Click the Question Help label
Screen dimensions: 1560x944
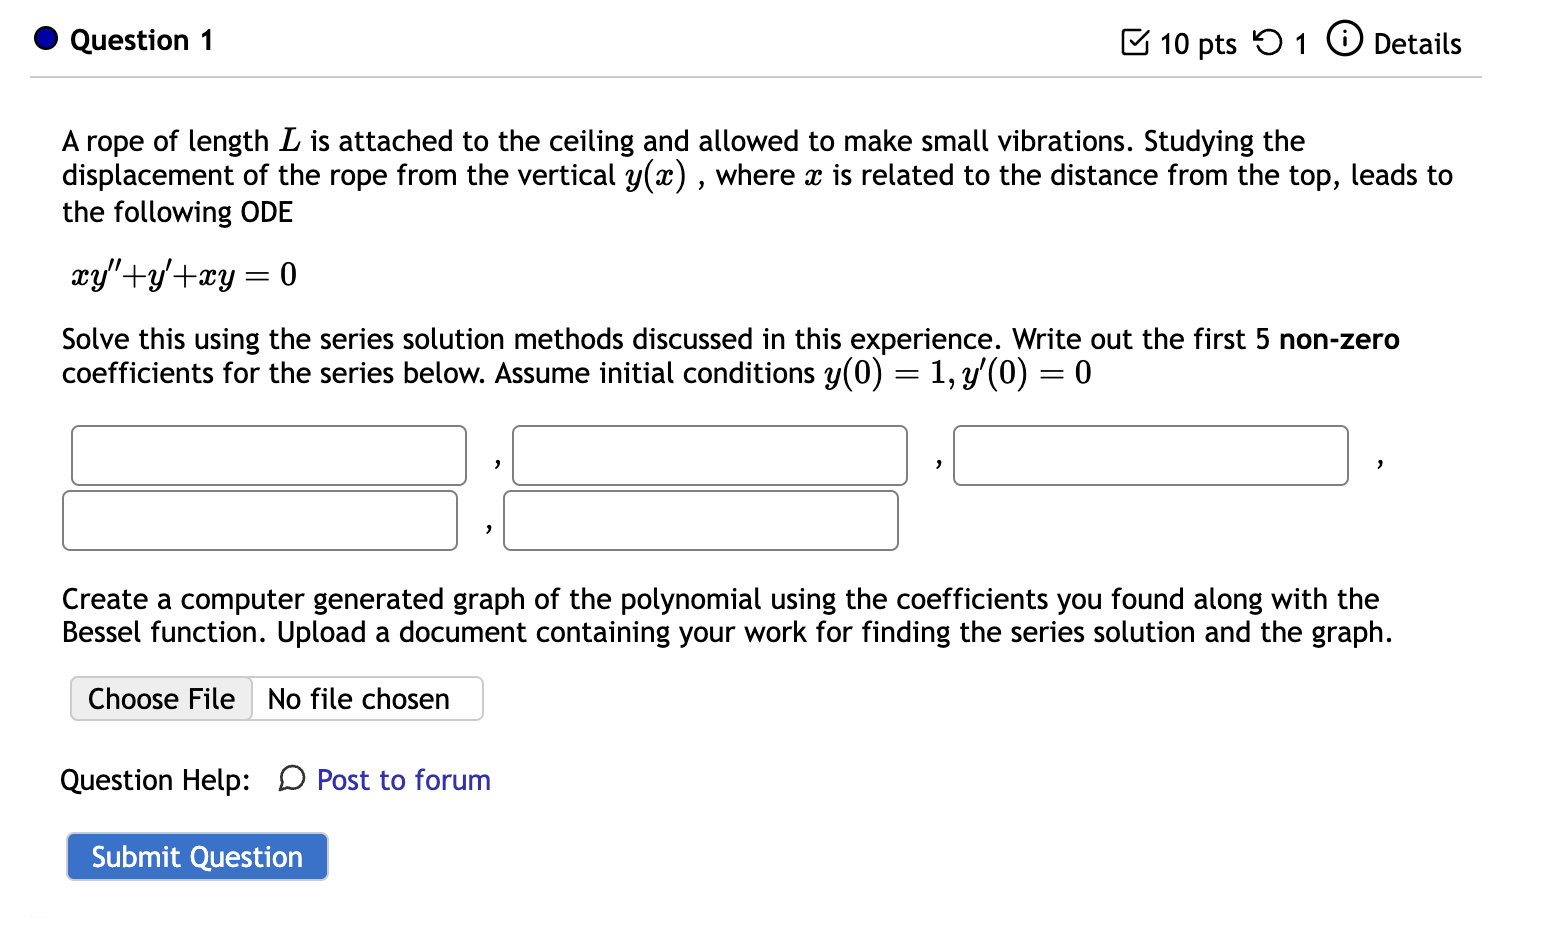155,779
